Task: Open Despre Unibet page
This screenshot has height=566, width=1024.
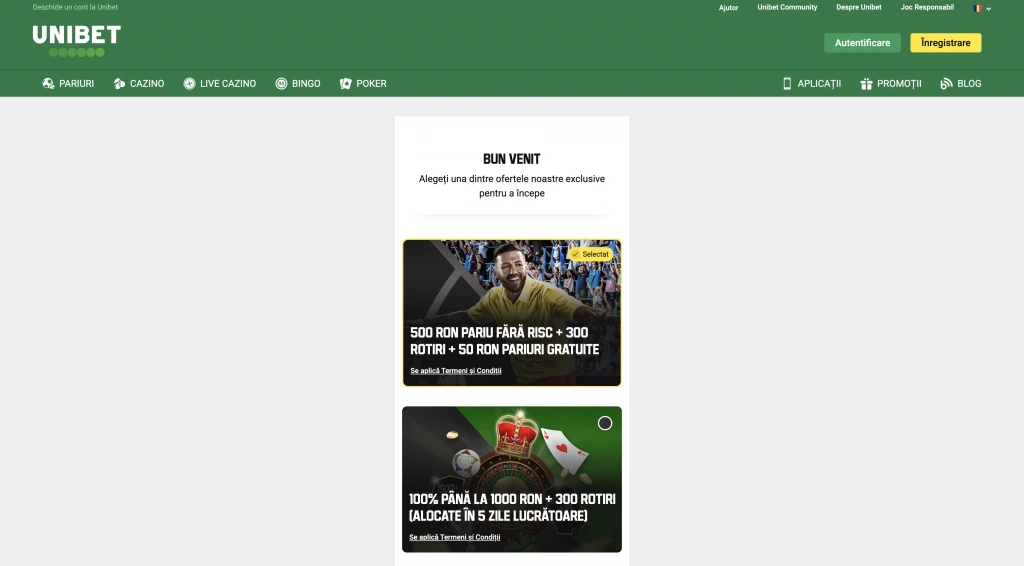Action: tap(859, 8)
